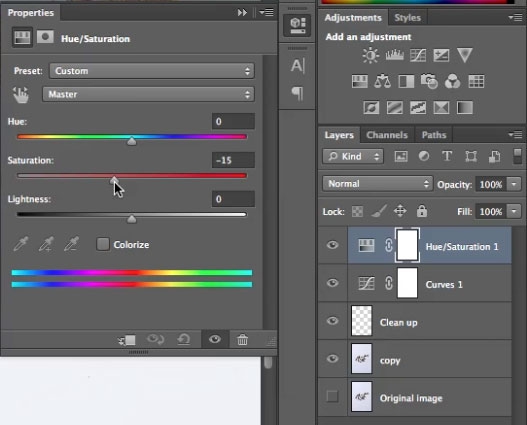The width and height of the screenshot is (527, 425).
Task: Open the Master channel dropdown
Action: pos(148,94)
